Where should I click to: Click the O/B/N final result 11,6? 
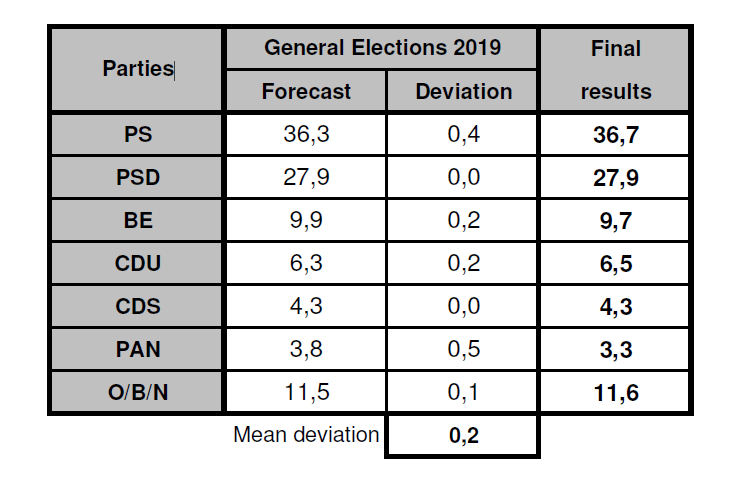(615, 392)
